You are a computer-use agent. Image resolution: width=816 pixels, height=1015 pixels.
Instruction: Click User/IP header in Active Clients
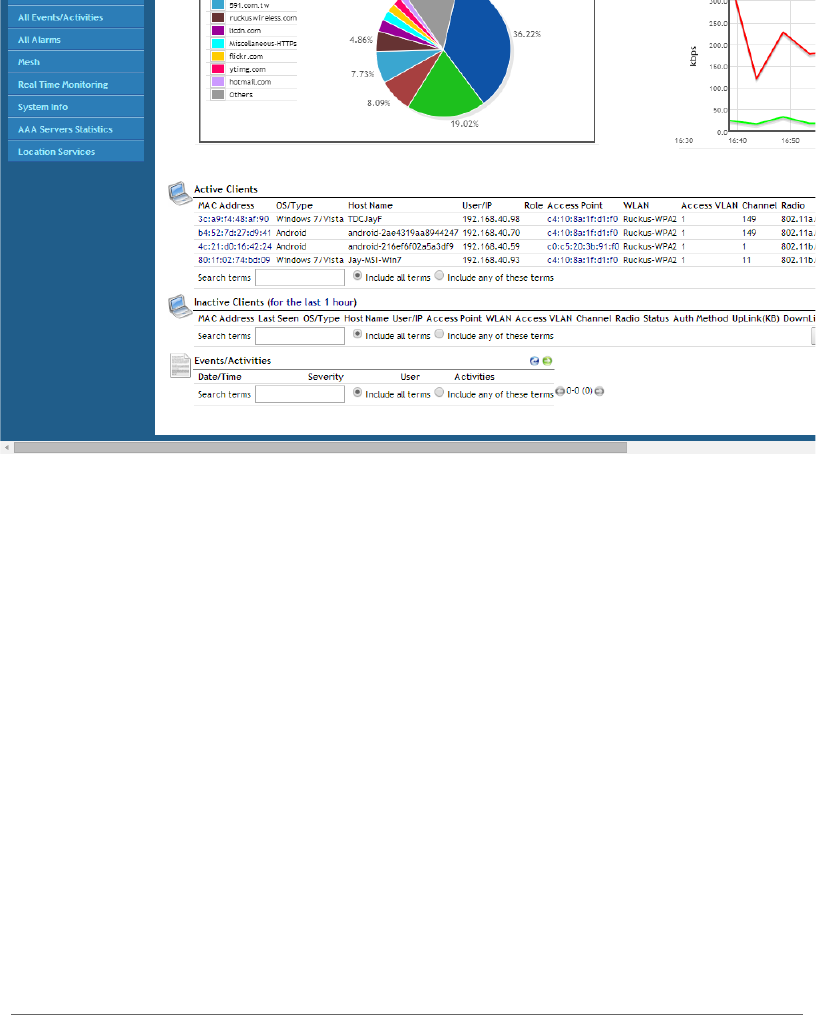[477, 206]
